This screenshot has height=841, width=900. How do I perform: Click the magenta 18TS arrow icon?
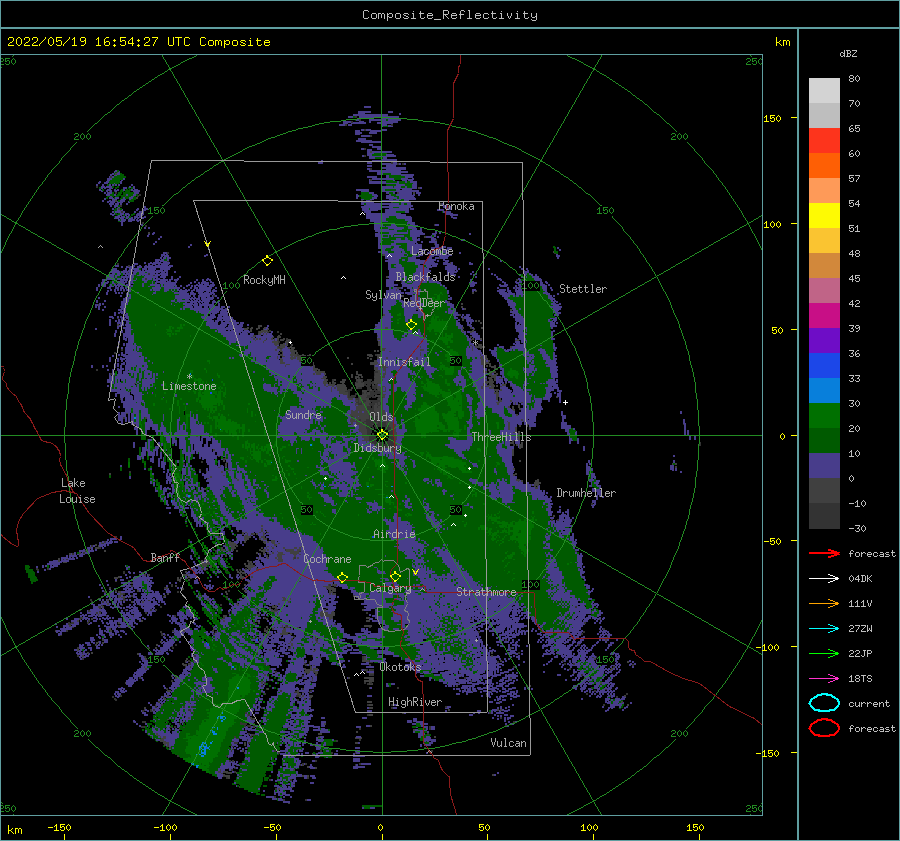tap(824, 679)
